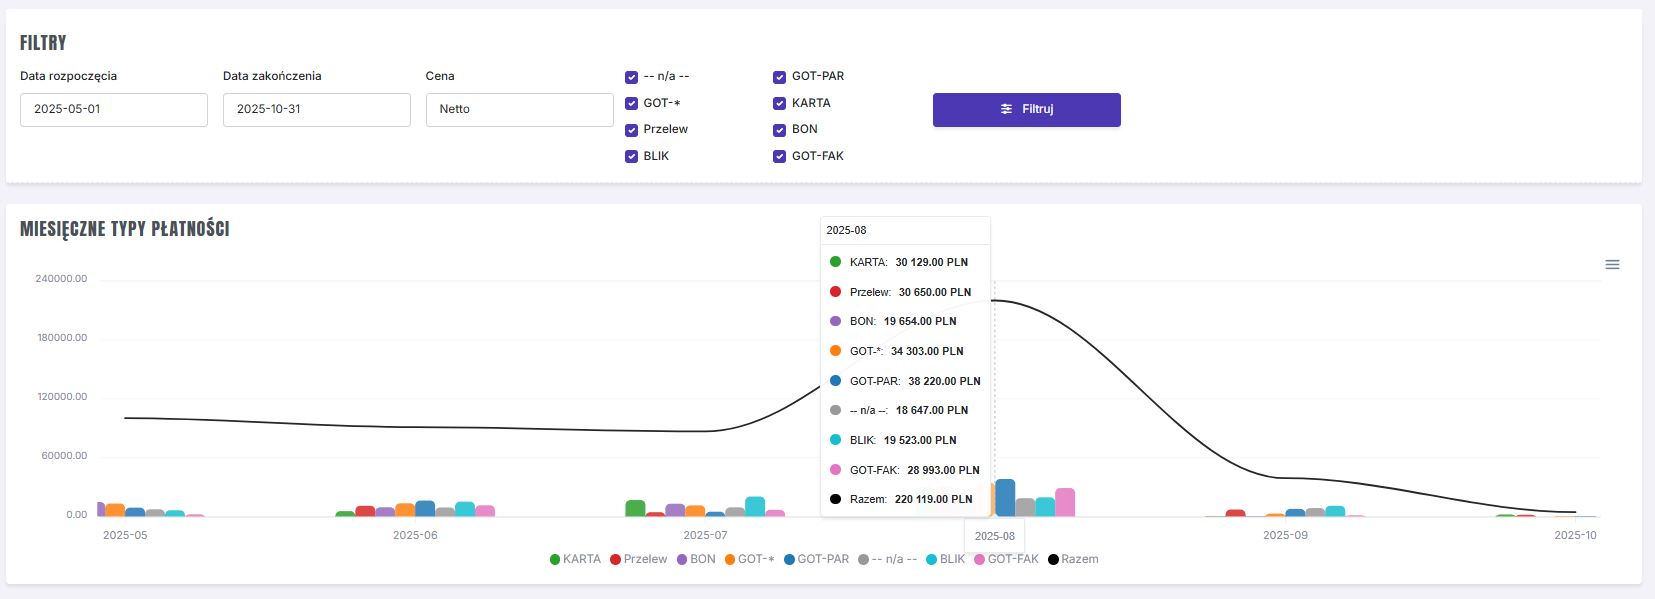Toggle BLIK series in chart legend
Image resolution: width=1655 pixels, height=599 pixels.
pyautogui.click(x=945, y=560)
